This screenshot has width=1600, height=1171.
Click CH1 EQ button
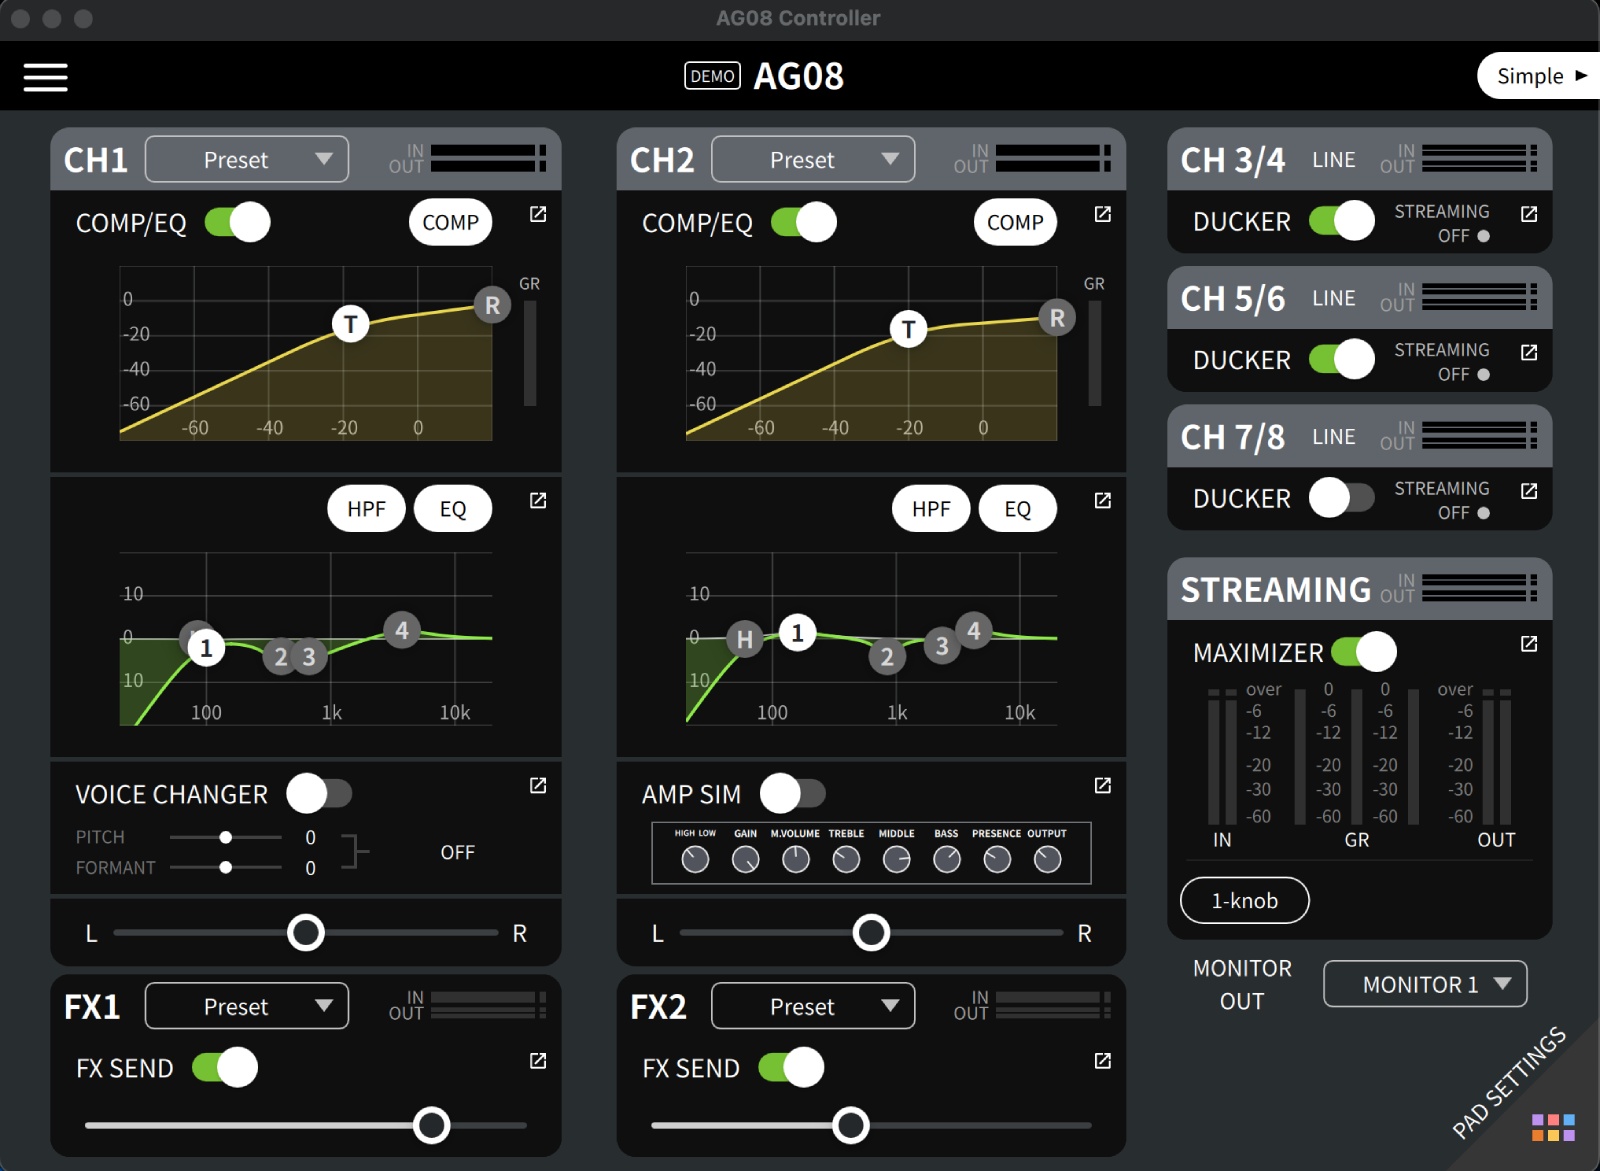[x=452, y=509]
